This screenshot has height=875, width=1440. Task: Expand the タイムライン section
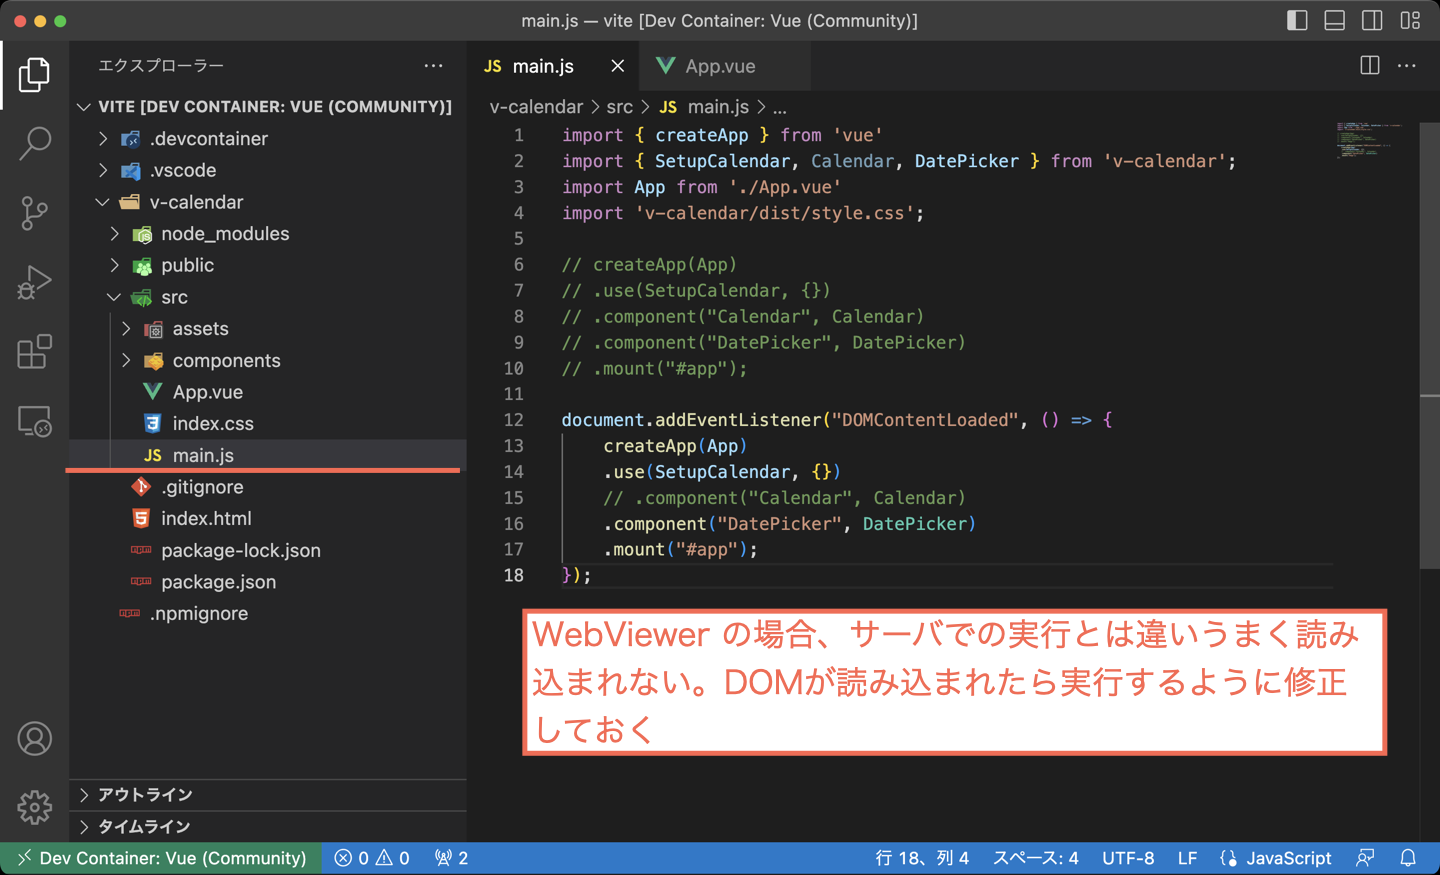coord(268,827)
